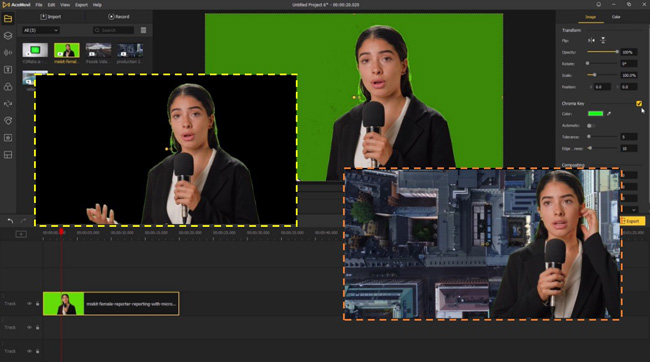650x362 pixels.
Task: Adjust the Tolerance slider
Action: pyautogui.click(x=602, y=136)
